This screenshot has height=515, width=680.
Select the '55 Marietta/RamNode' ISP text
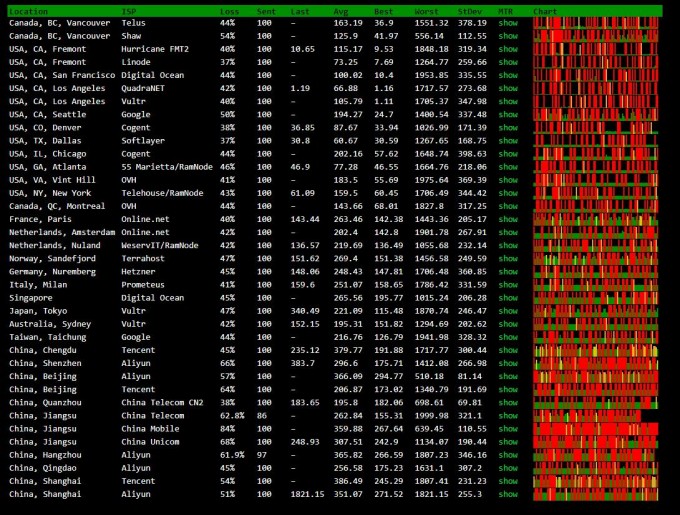tap(167, 167)
